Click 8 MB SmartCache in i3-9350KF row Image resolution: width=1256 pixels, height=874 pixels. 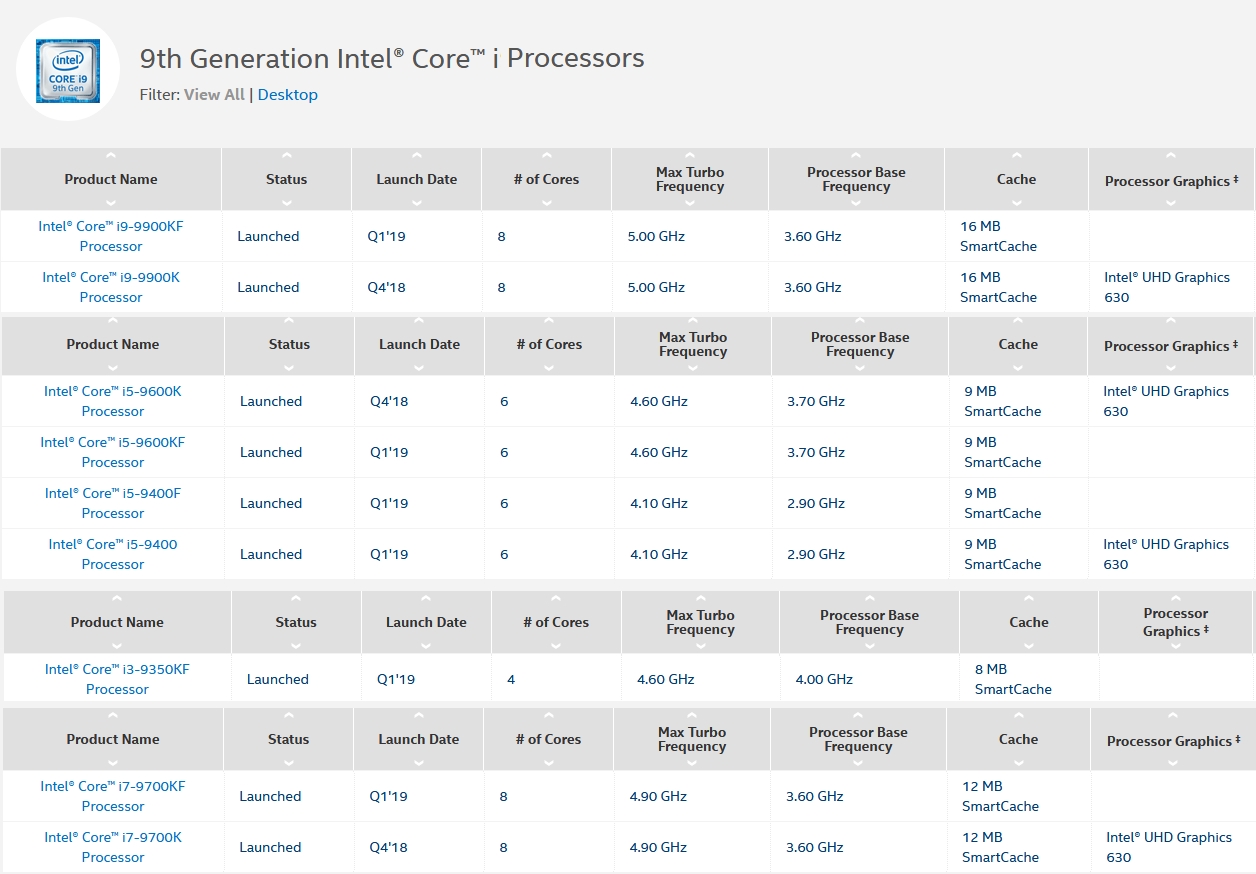point(1013,679)
